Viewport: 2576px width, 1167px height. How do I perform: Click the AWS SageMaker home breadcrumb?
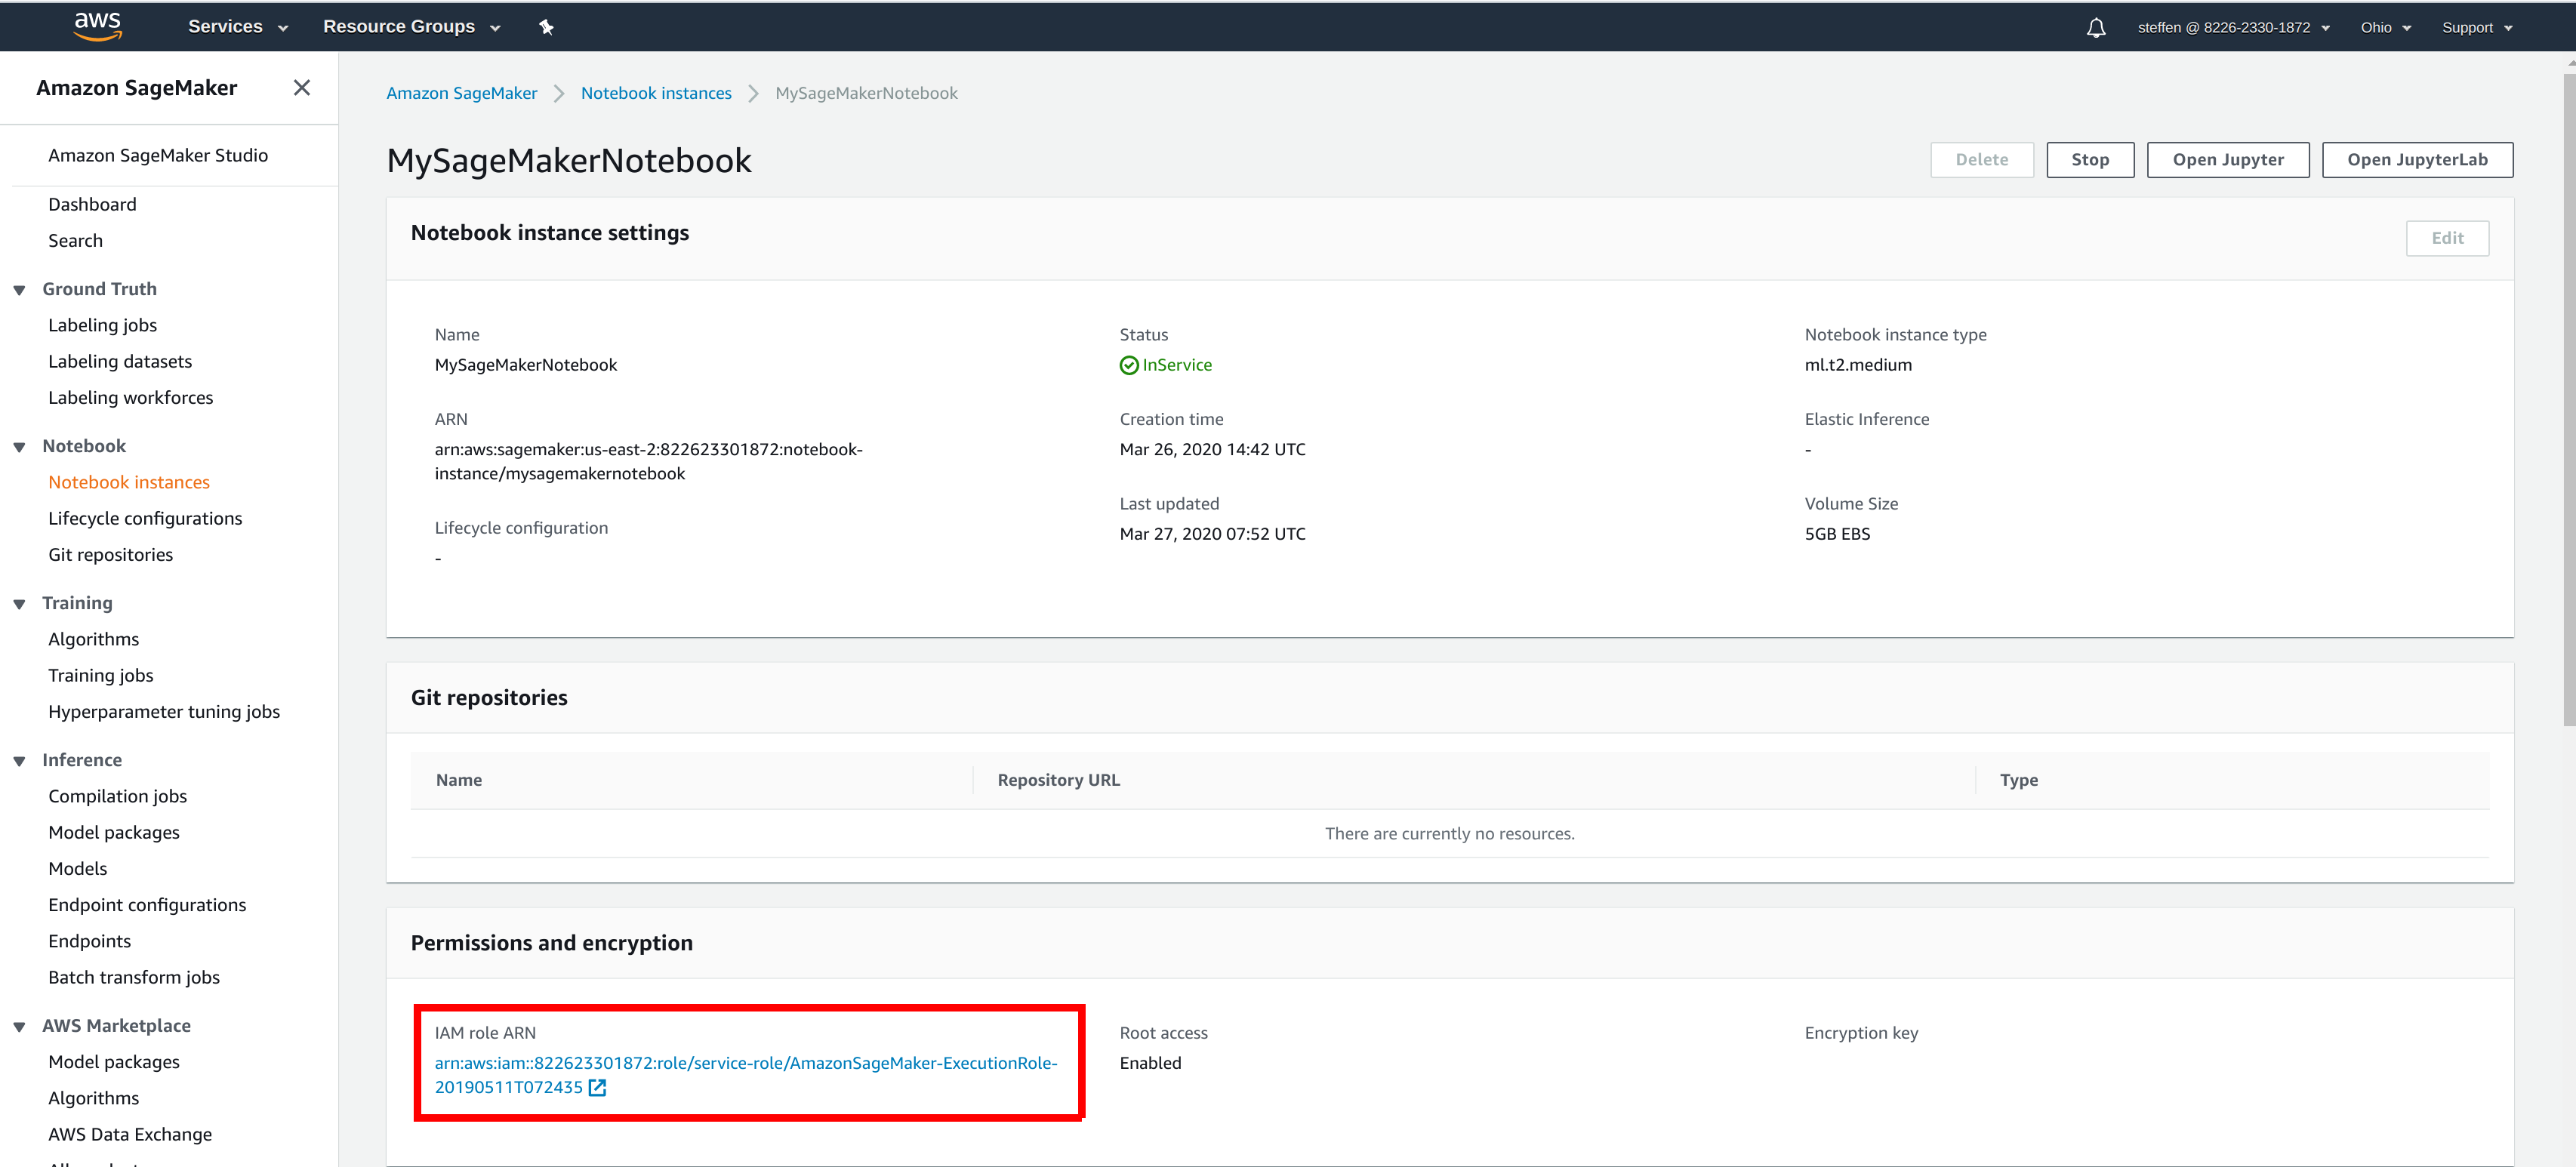[461, 94]
